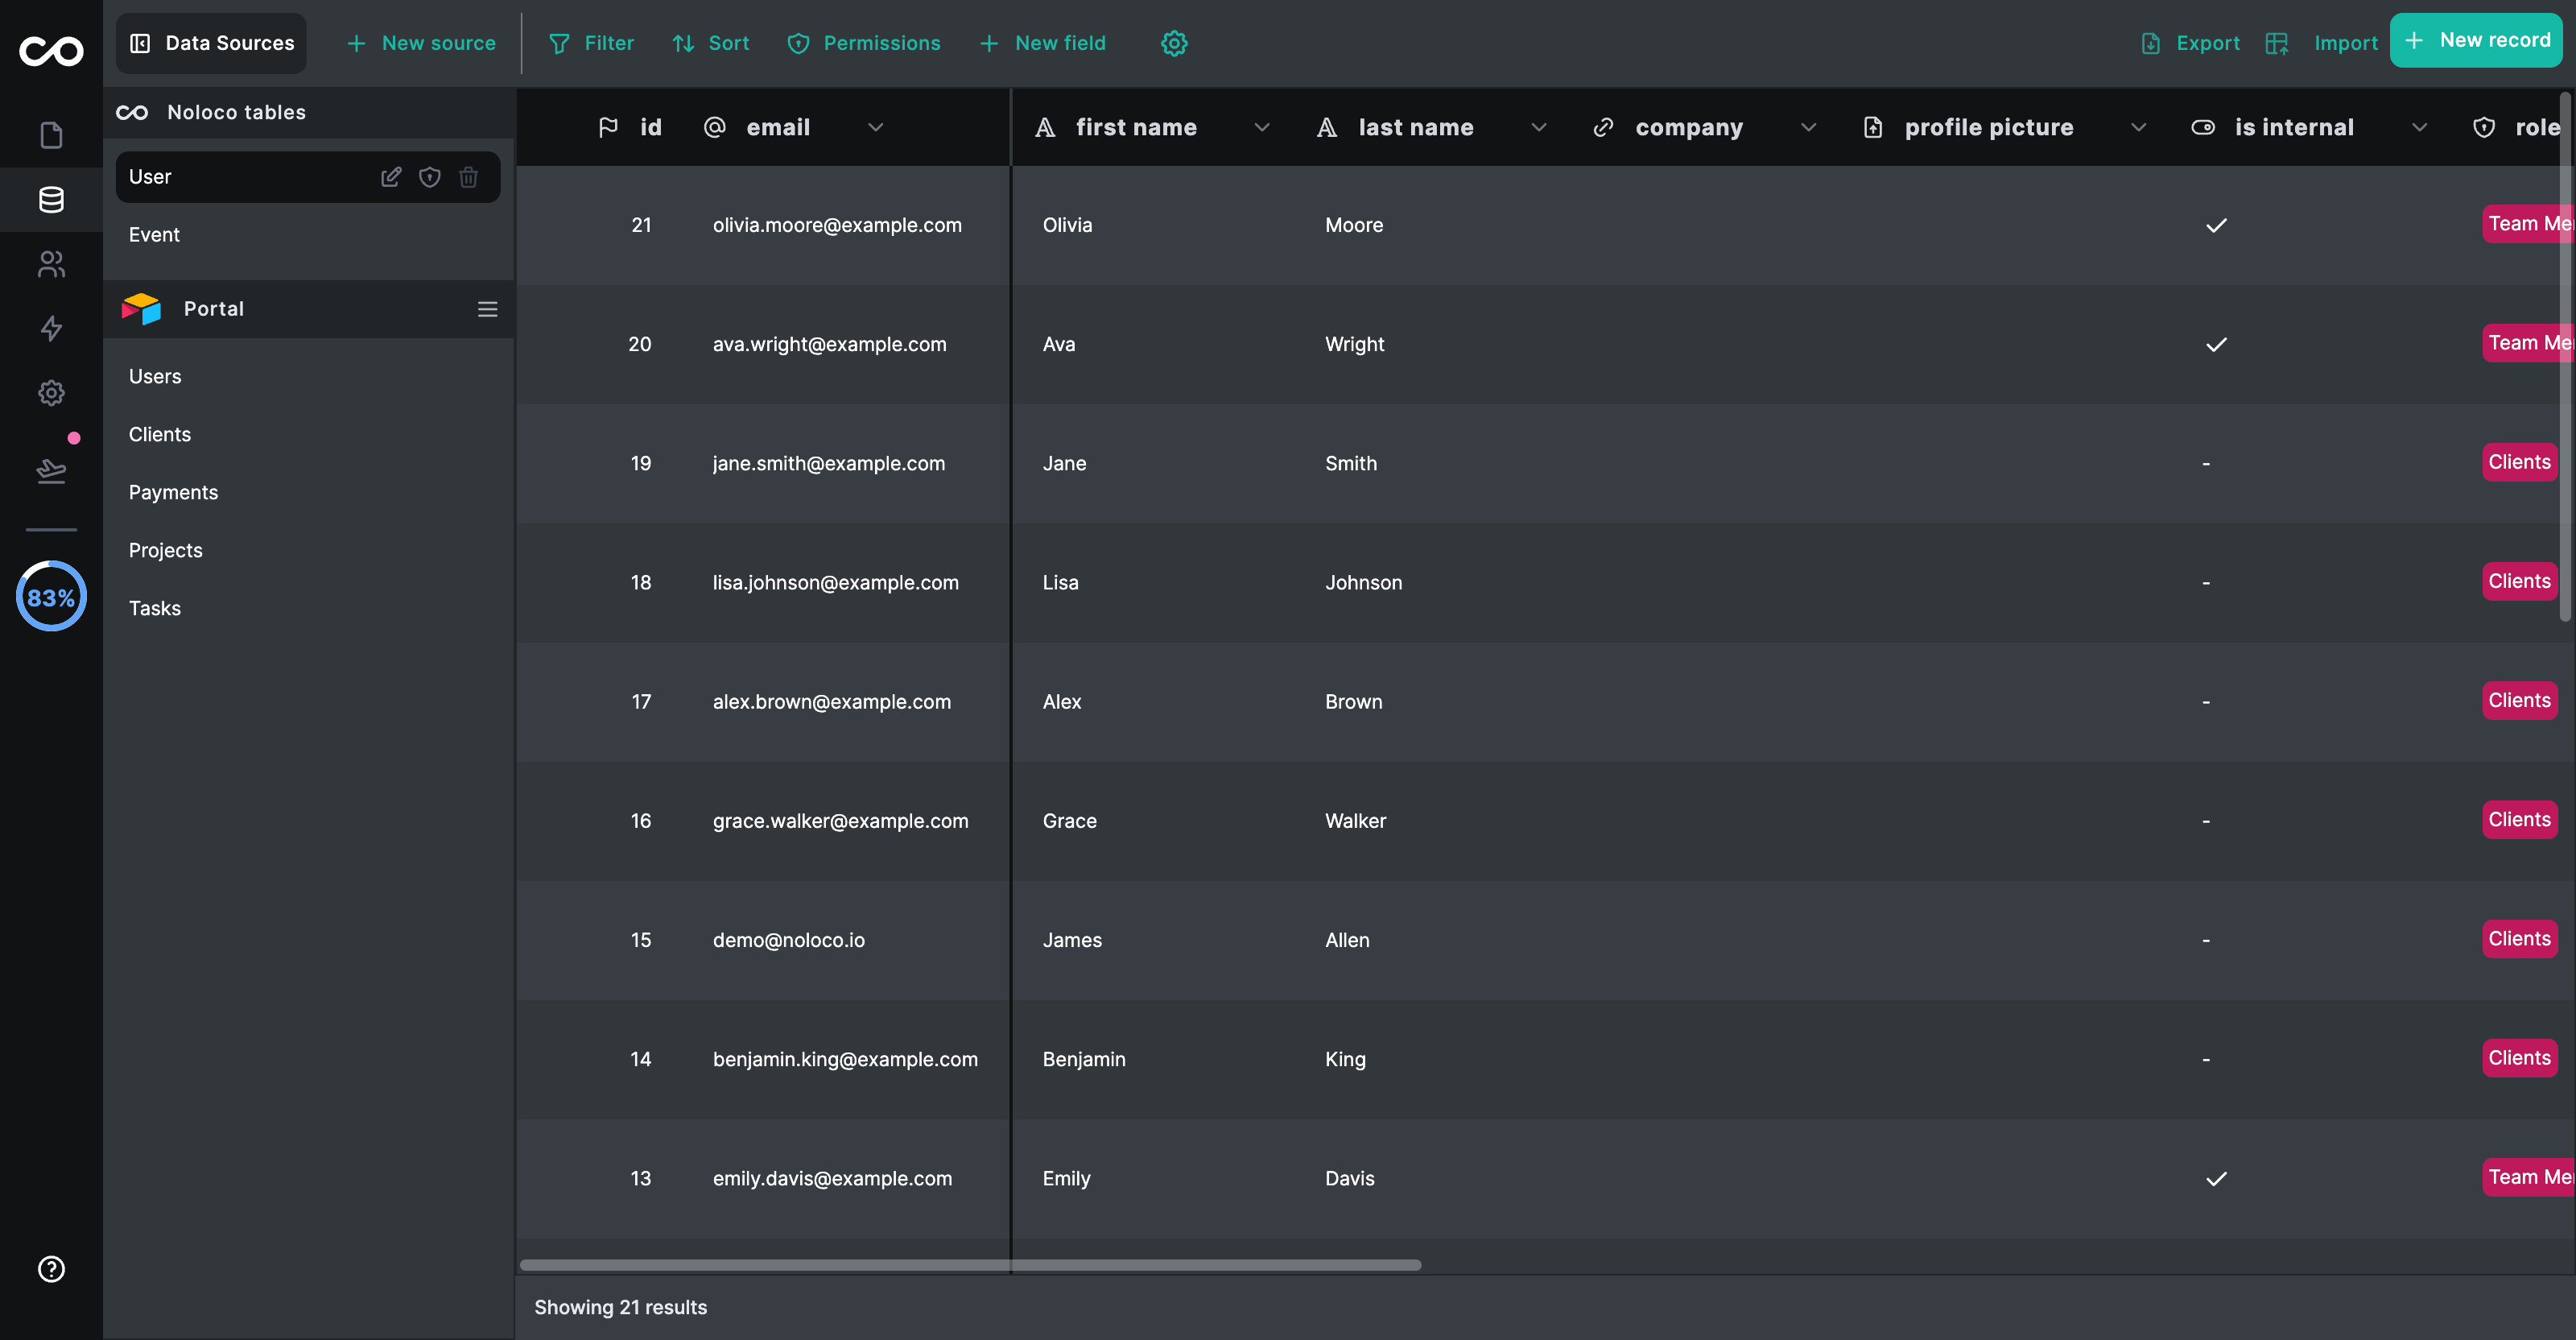The width and height of the screenshot is (2576, 1340).
Task: Expand the email column dropdown chevron
Action: click(875, 127)
